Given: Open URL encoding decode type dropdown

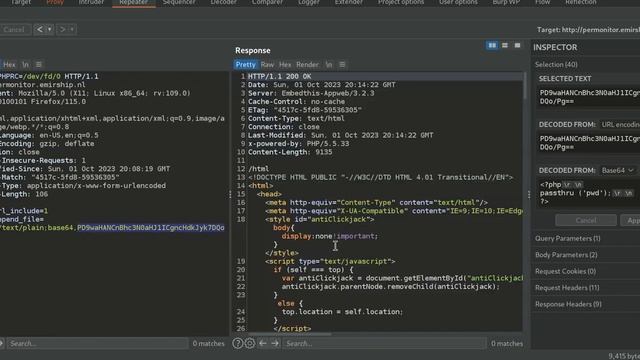Looking at the screenshot, I should (x=620, y=124).
